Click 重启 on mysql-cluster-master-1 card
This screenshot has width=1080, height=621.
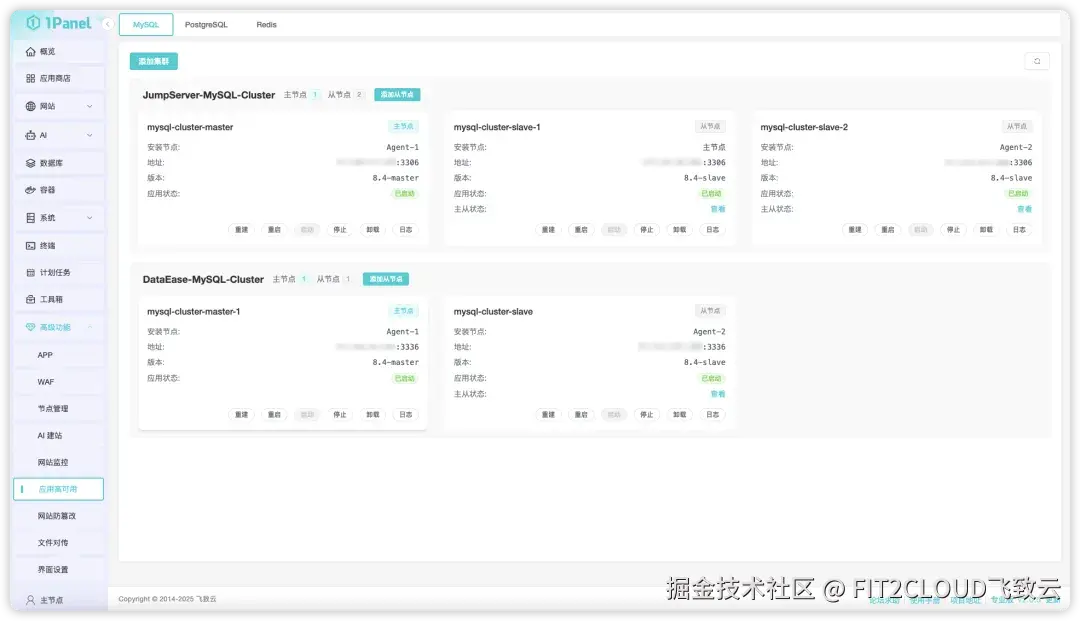pyautogui.click(x=274, y=415)
